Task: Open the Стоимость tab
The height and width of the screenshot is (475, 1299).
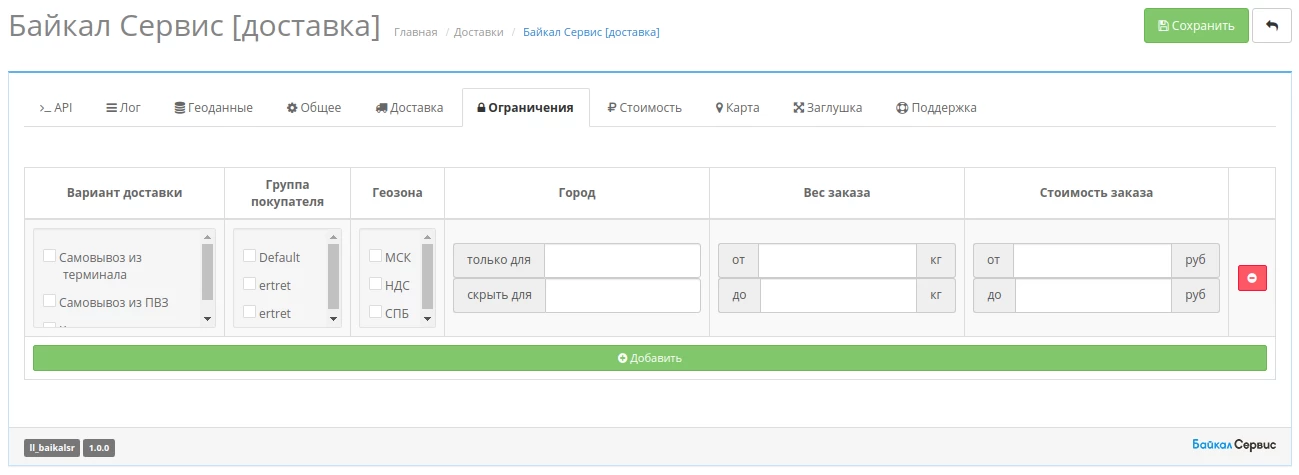Action: point(644,107)
